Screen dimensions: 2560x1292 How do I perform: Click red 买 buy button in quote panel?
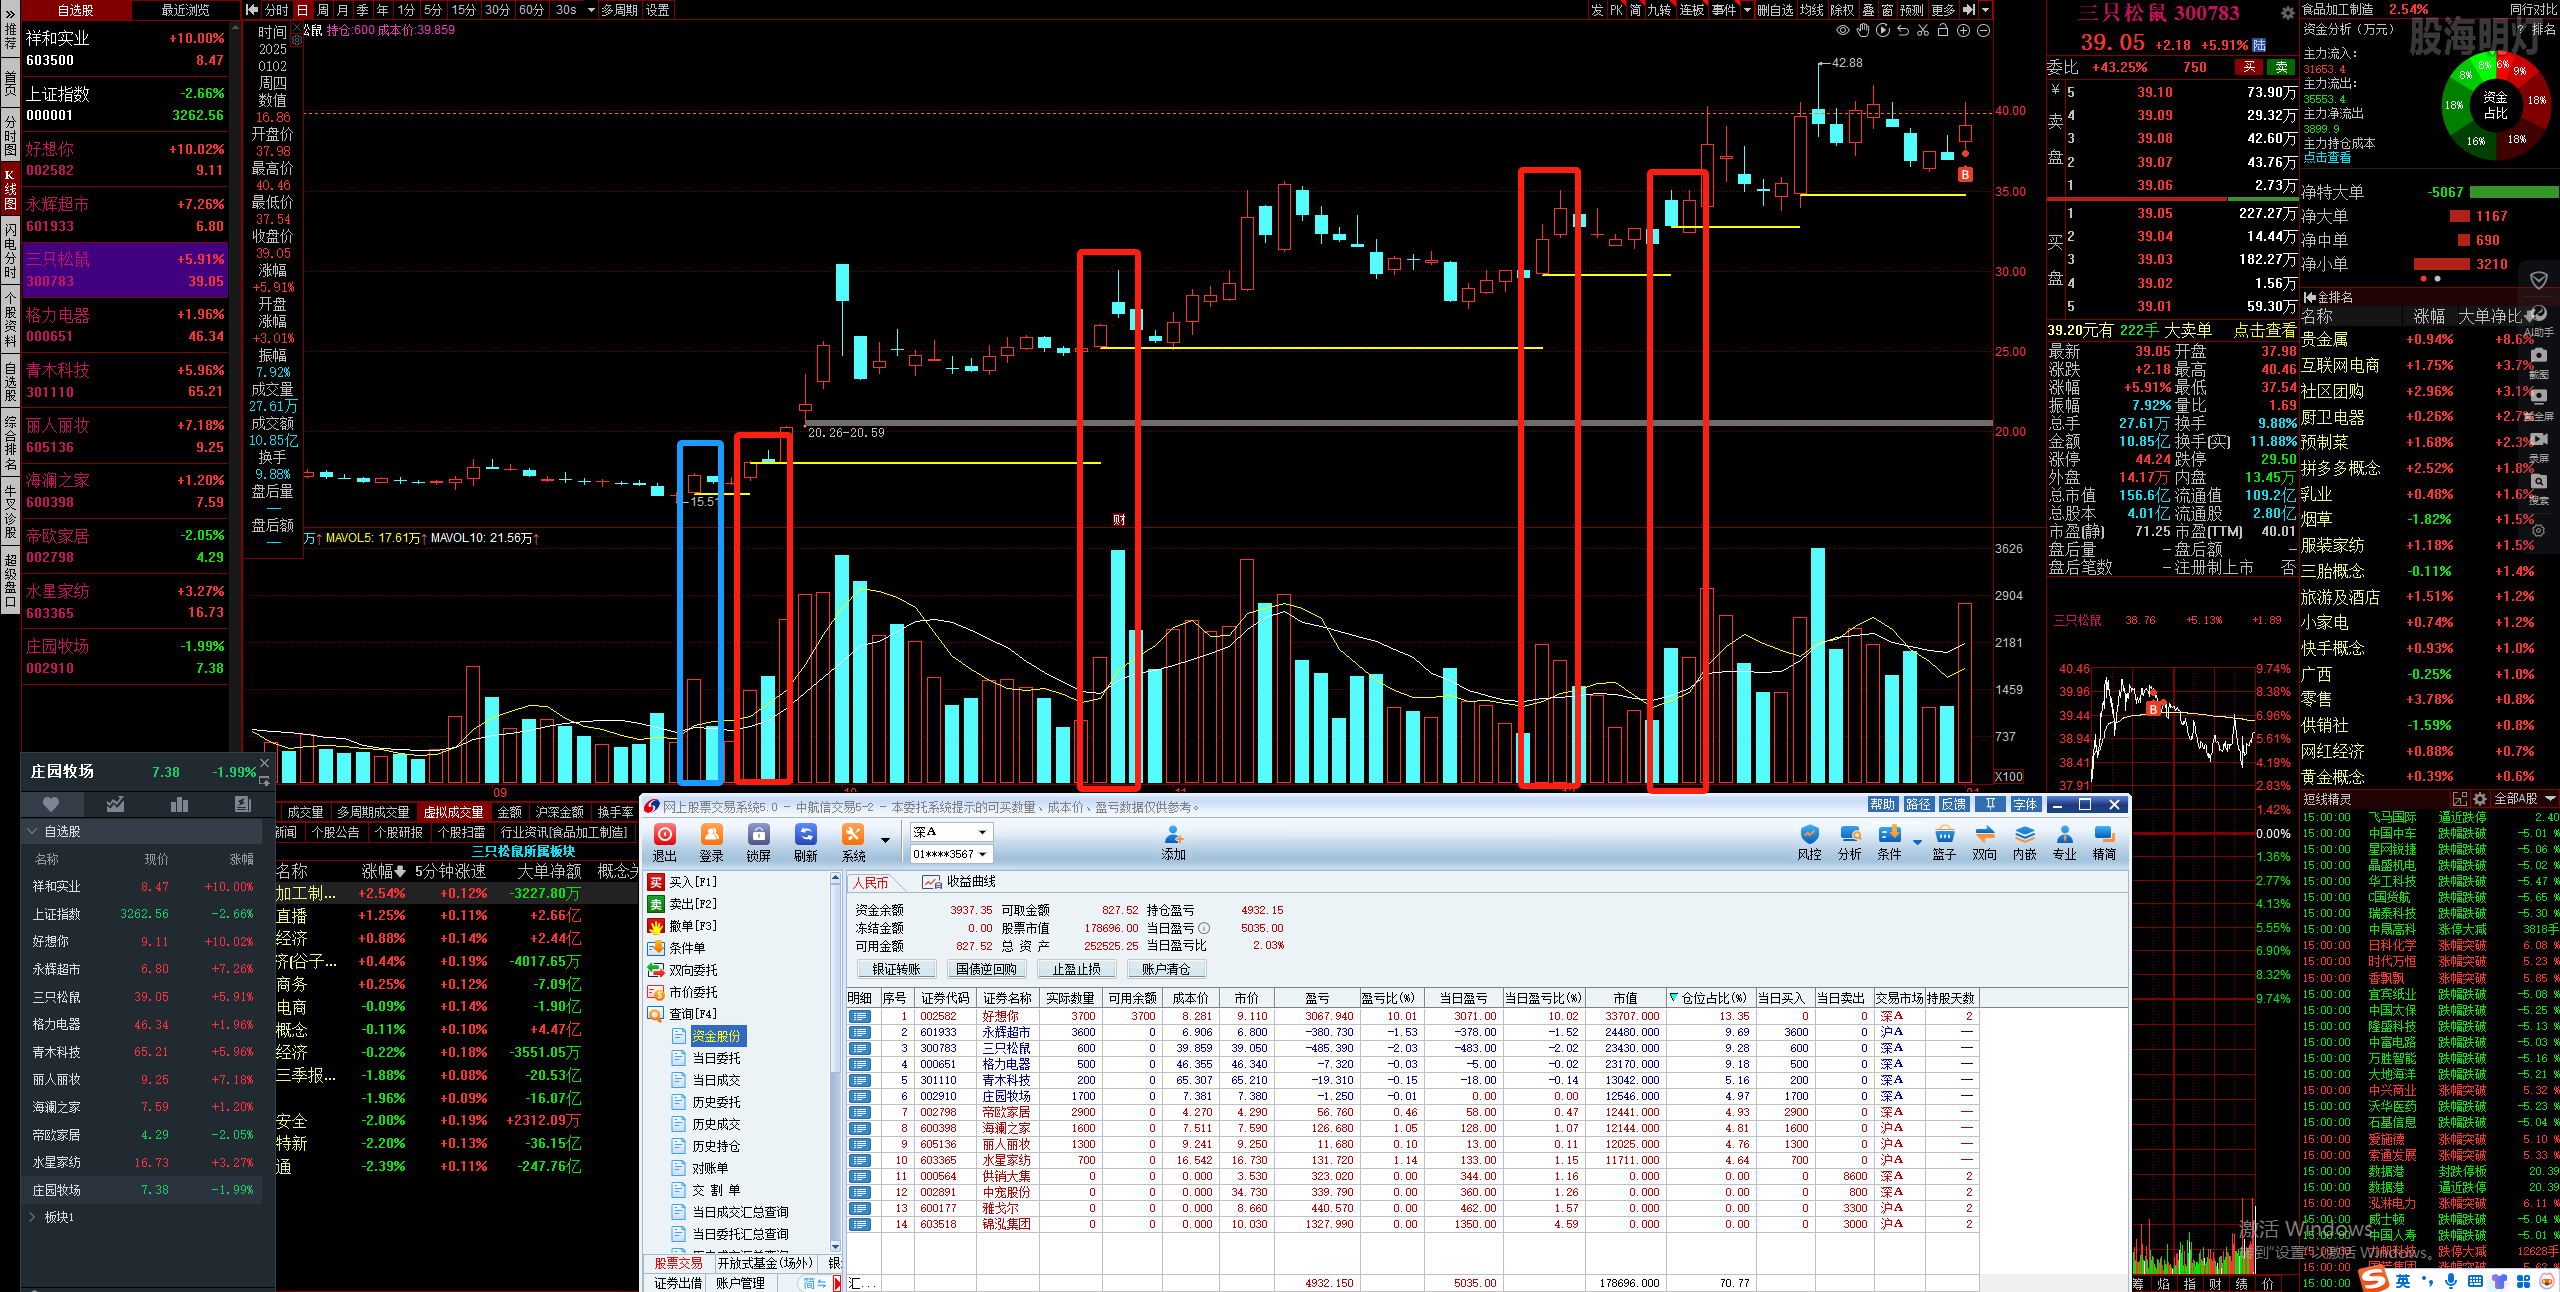pyautogui.click(x=2249, y=67)
